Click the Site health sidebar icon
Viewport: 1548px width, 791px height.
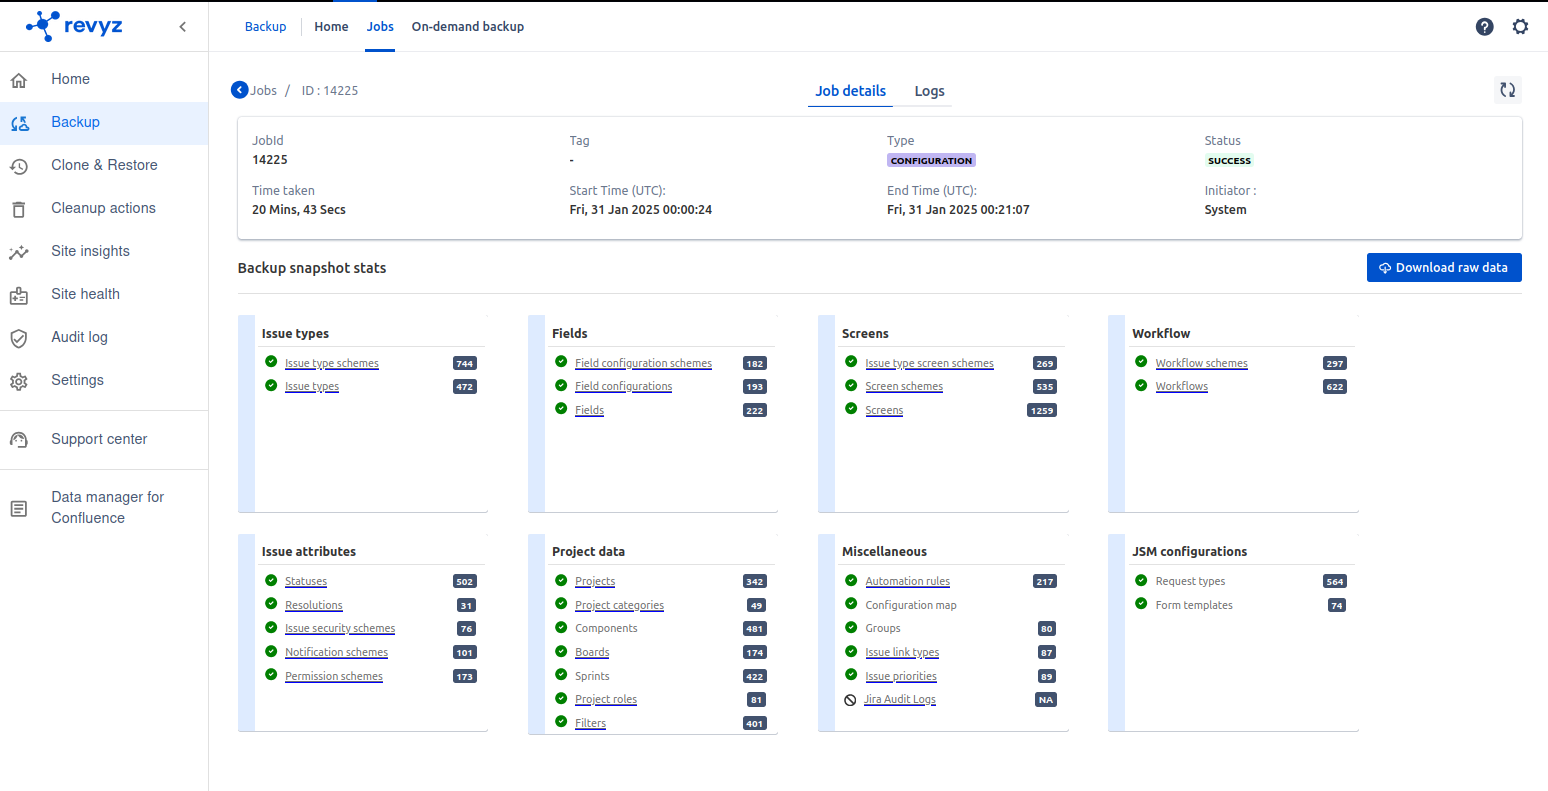tap(19, 295)
